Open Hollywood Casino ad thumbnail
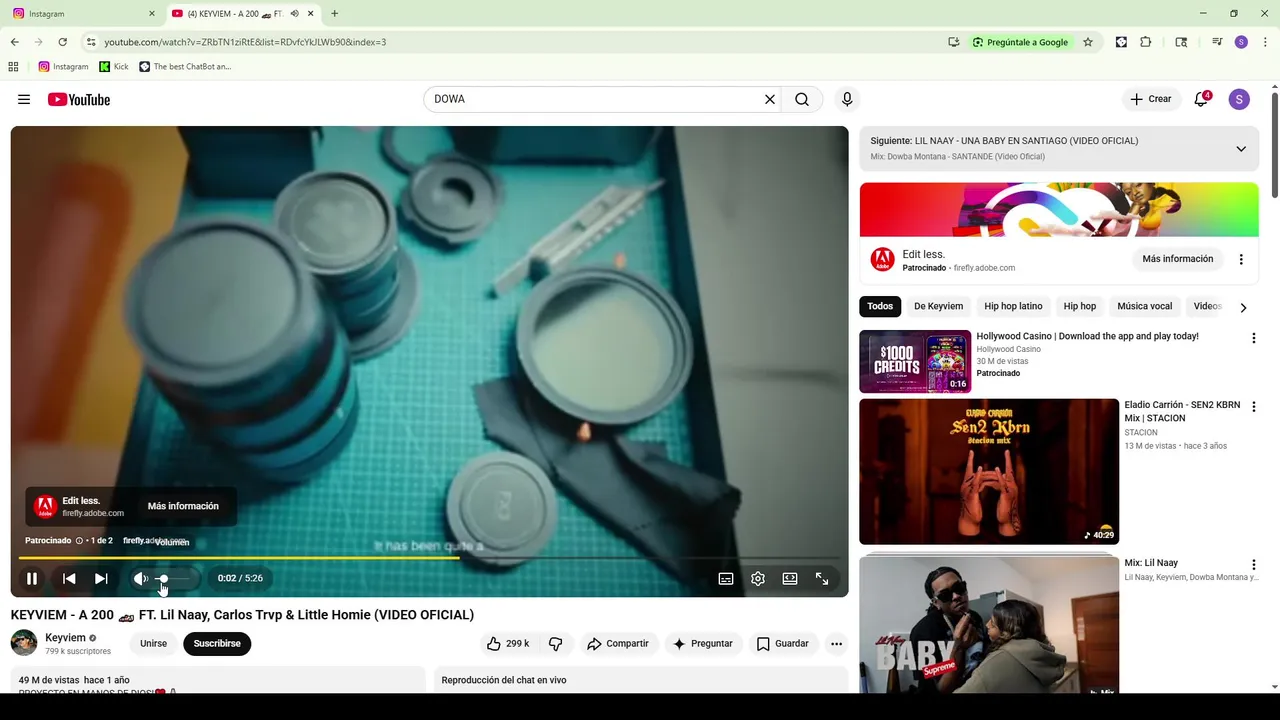Image resolution: width=1280 pixels, height=720 pixels. pyautogui.click(x=915, y=361)
